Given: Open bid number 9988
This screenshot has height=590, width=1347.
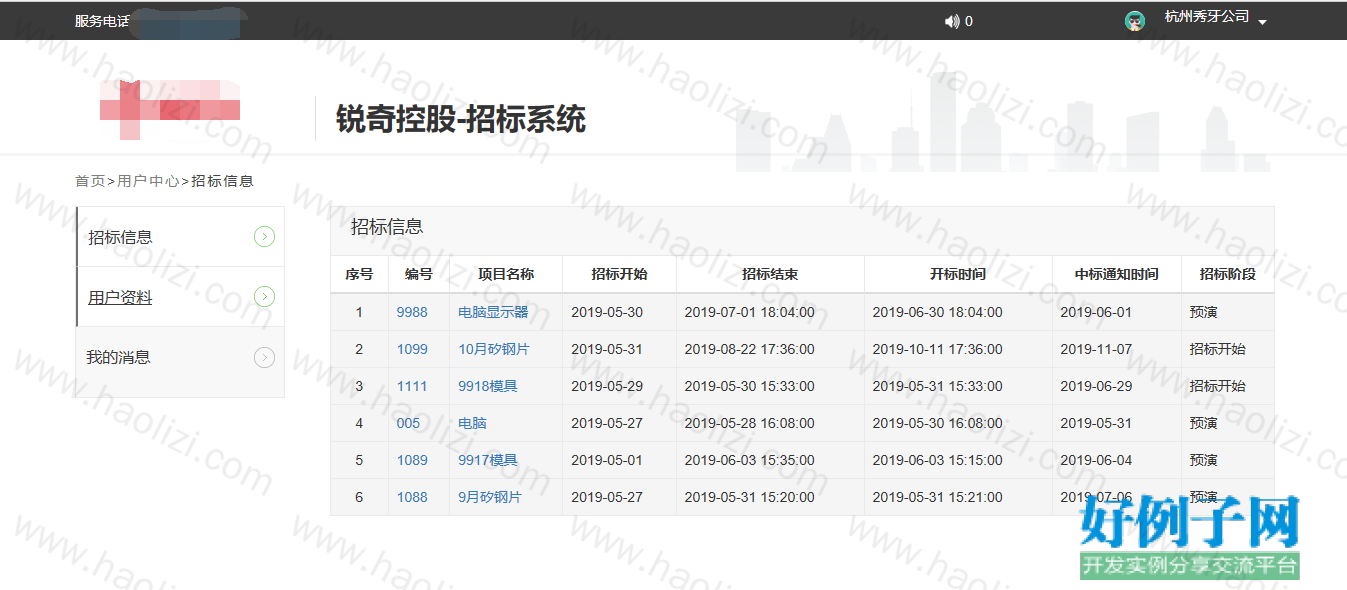Looking at the screenshot, I should click(x=412, y=312).
